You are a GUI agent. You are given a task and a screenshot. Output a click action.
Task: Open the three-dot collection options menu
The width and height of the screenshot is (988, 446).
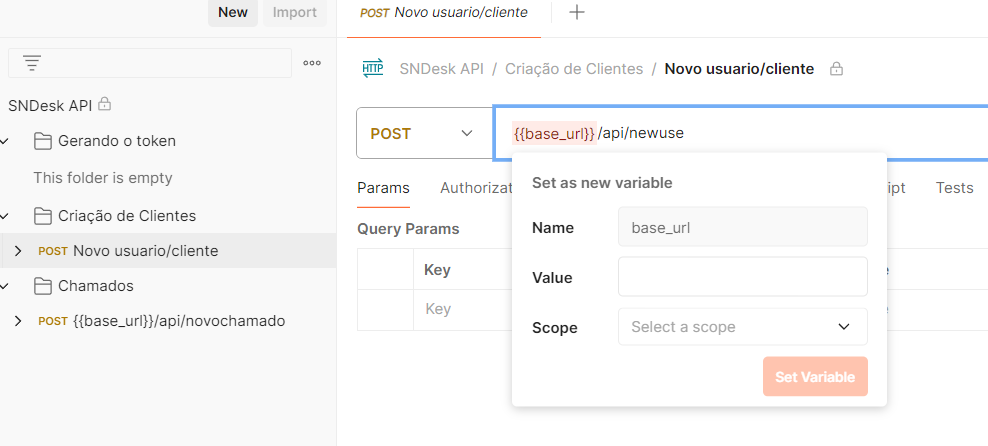pyautogui.click(x=312, y=63)
